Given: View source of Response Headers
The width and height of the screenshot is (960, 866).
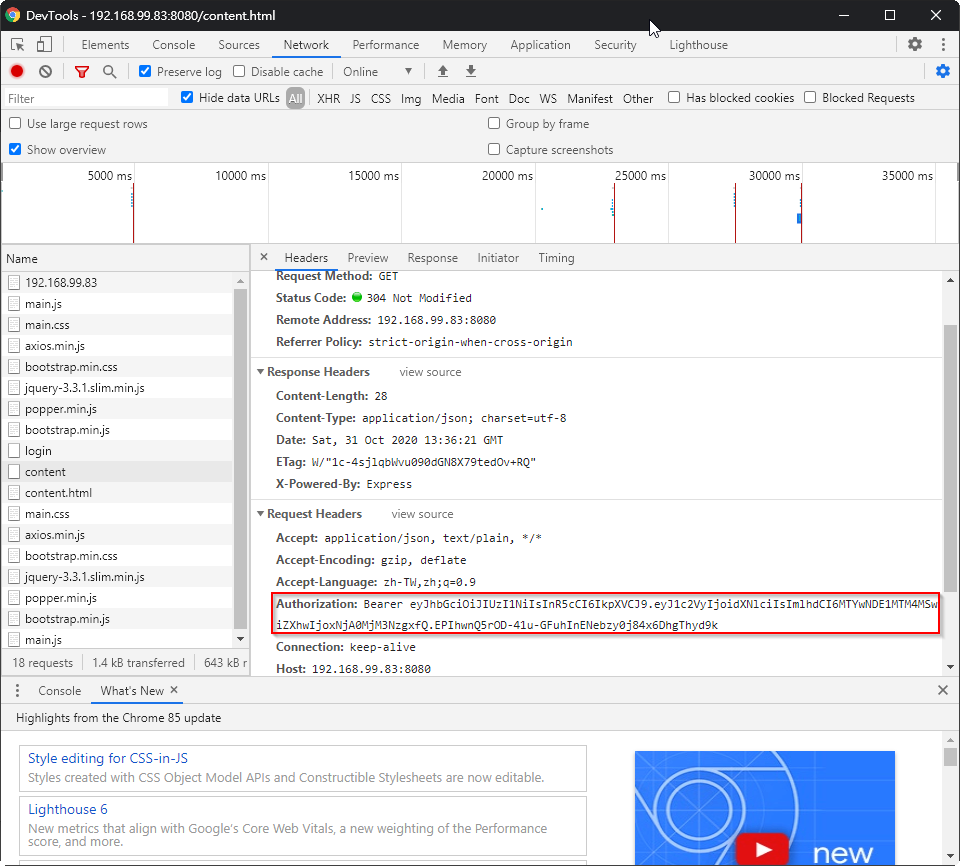Looking at the screenshot, I should tap(430, 372).
